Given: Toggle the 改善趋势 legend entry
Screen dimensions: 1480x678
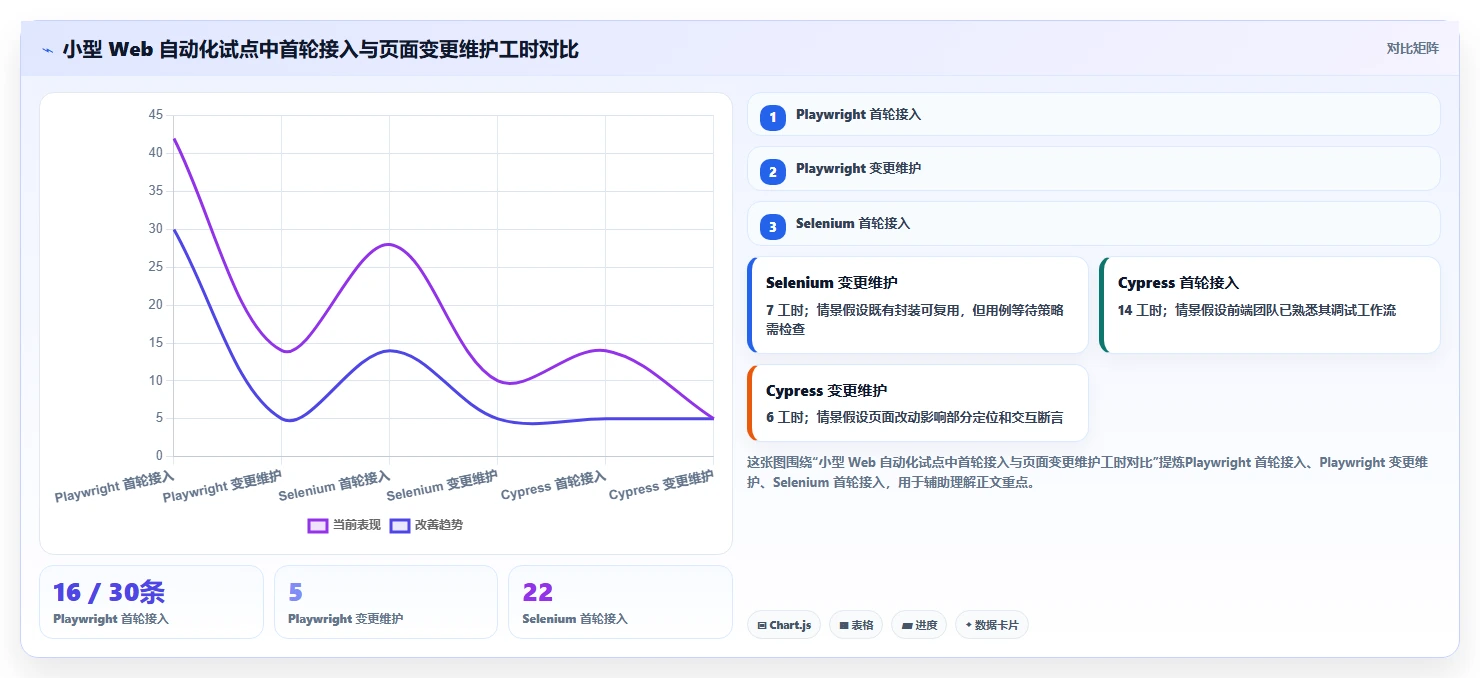Looking at the screenshot, I should [x=427, y=525].
